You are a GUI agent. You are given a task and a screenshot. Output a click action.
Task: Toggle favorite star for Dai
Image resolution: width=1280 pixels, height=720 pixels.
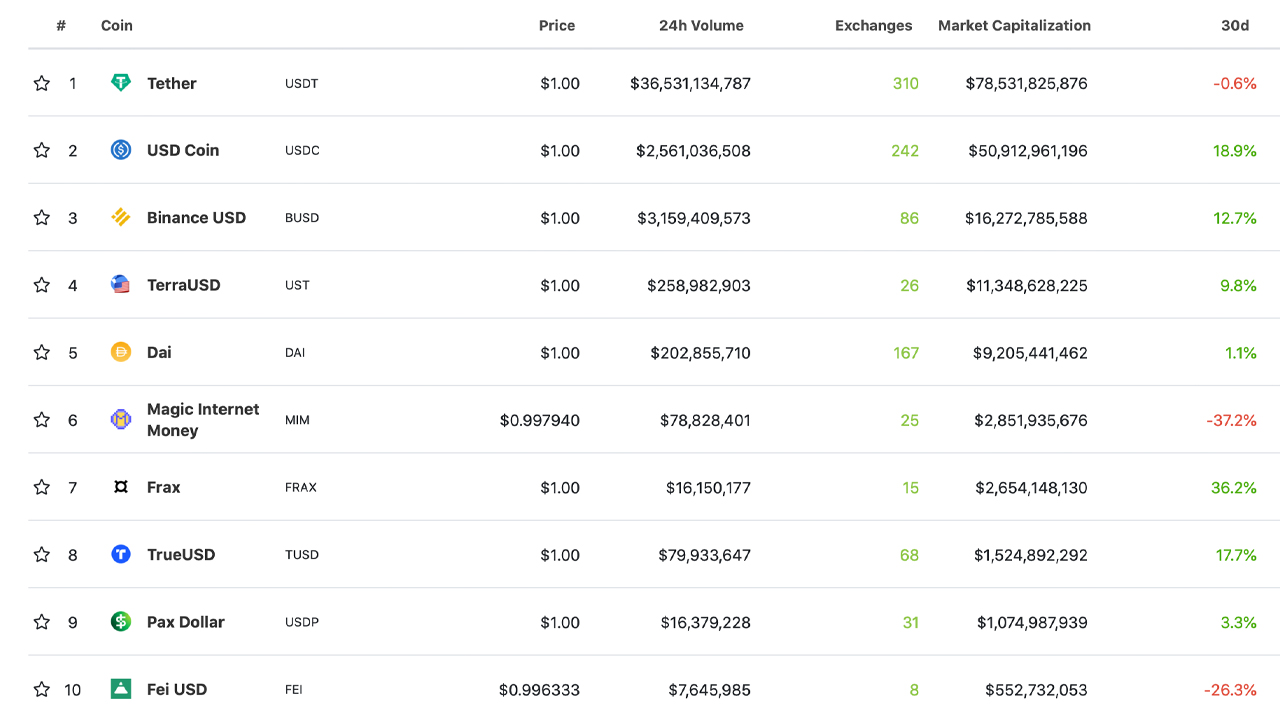[42, 352]
